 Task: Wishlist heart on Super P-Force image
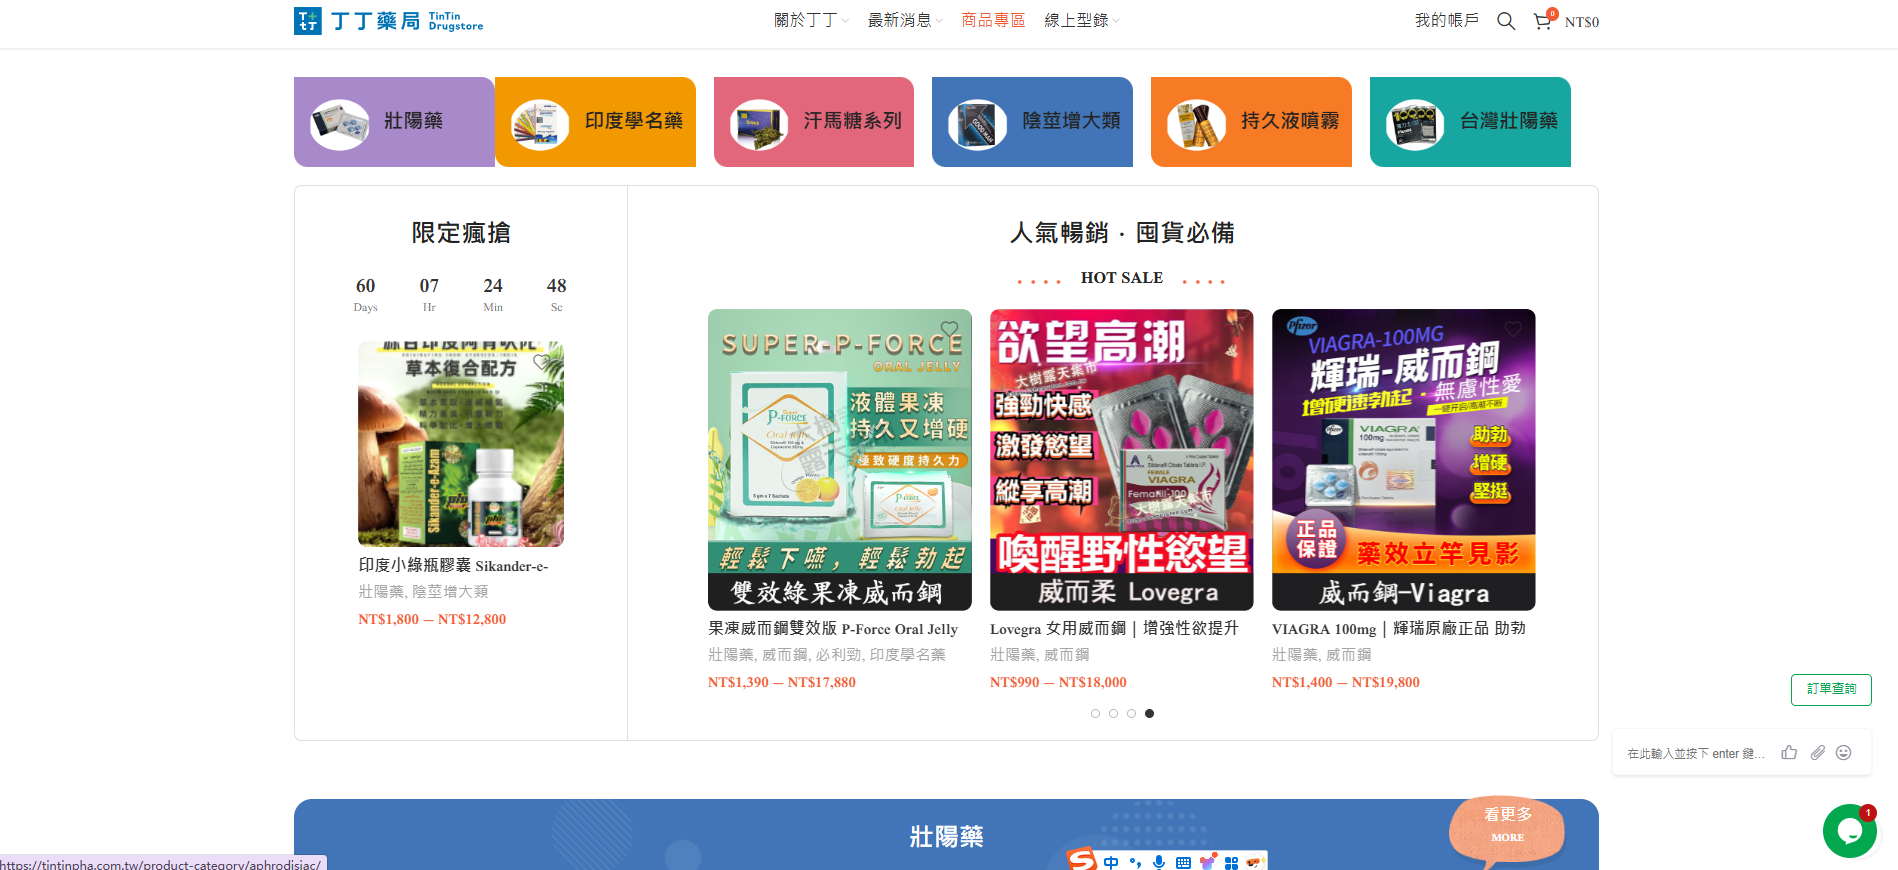click(x=949, y=329)
